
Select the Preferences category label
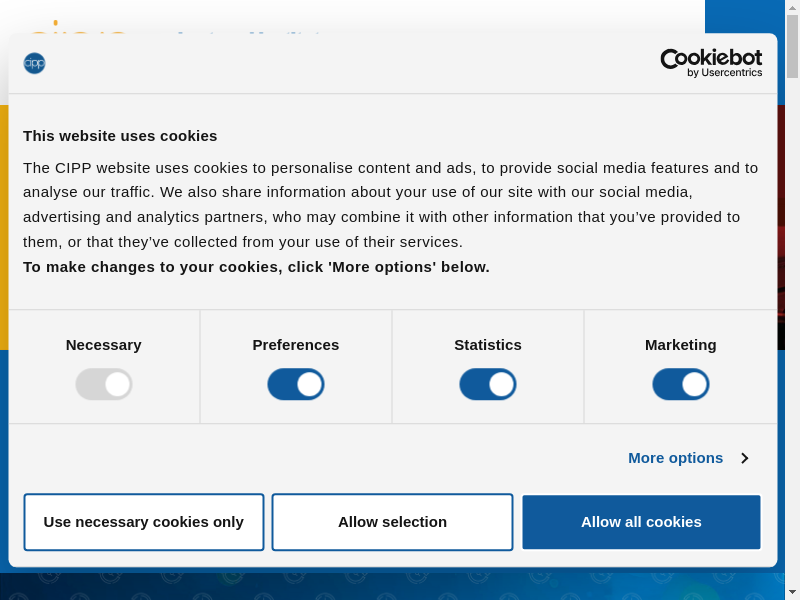tap(296, 345)
